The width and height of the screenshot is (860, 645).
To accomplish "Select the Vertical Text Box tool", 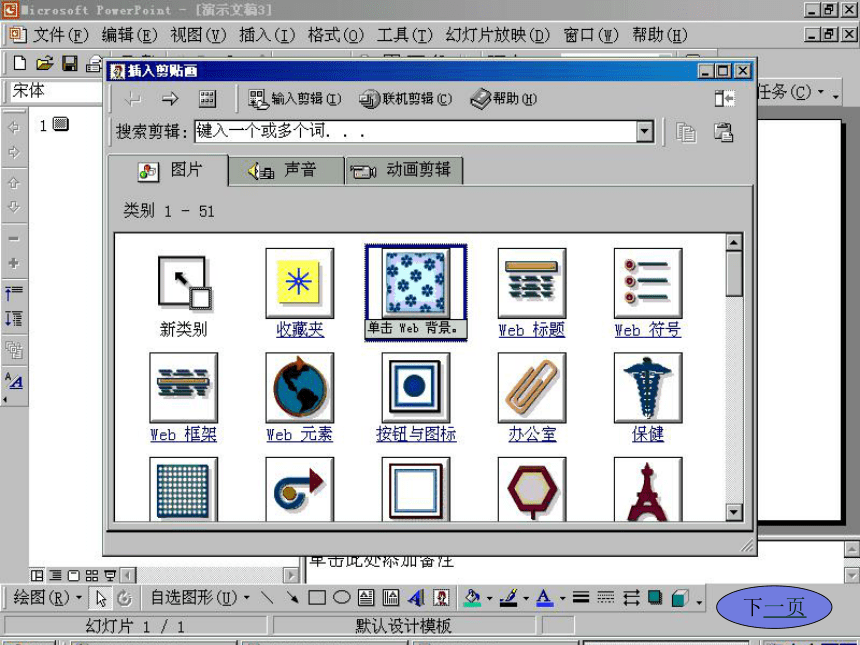I will 391,597.
